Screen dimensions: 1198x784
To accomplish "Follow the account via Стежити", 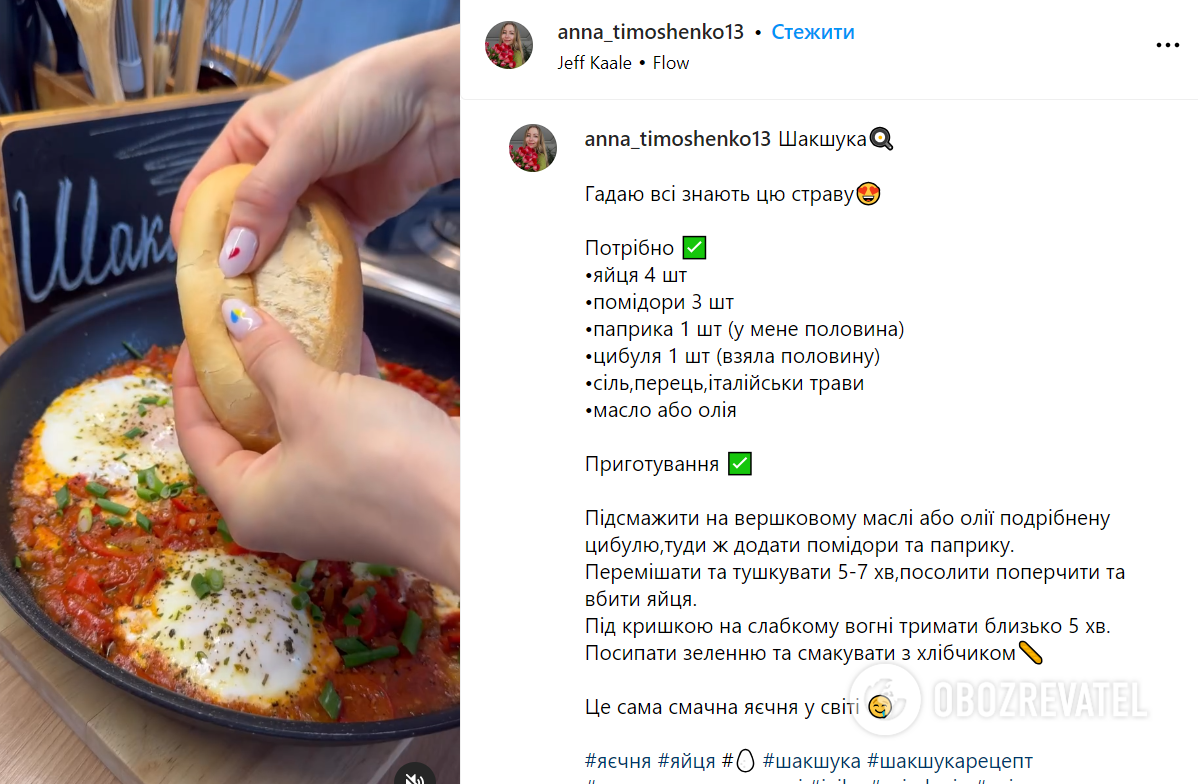I will tap(813, 32).
